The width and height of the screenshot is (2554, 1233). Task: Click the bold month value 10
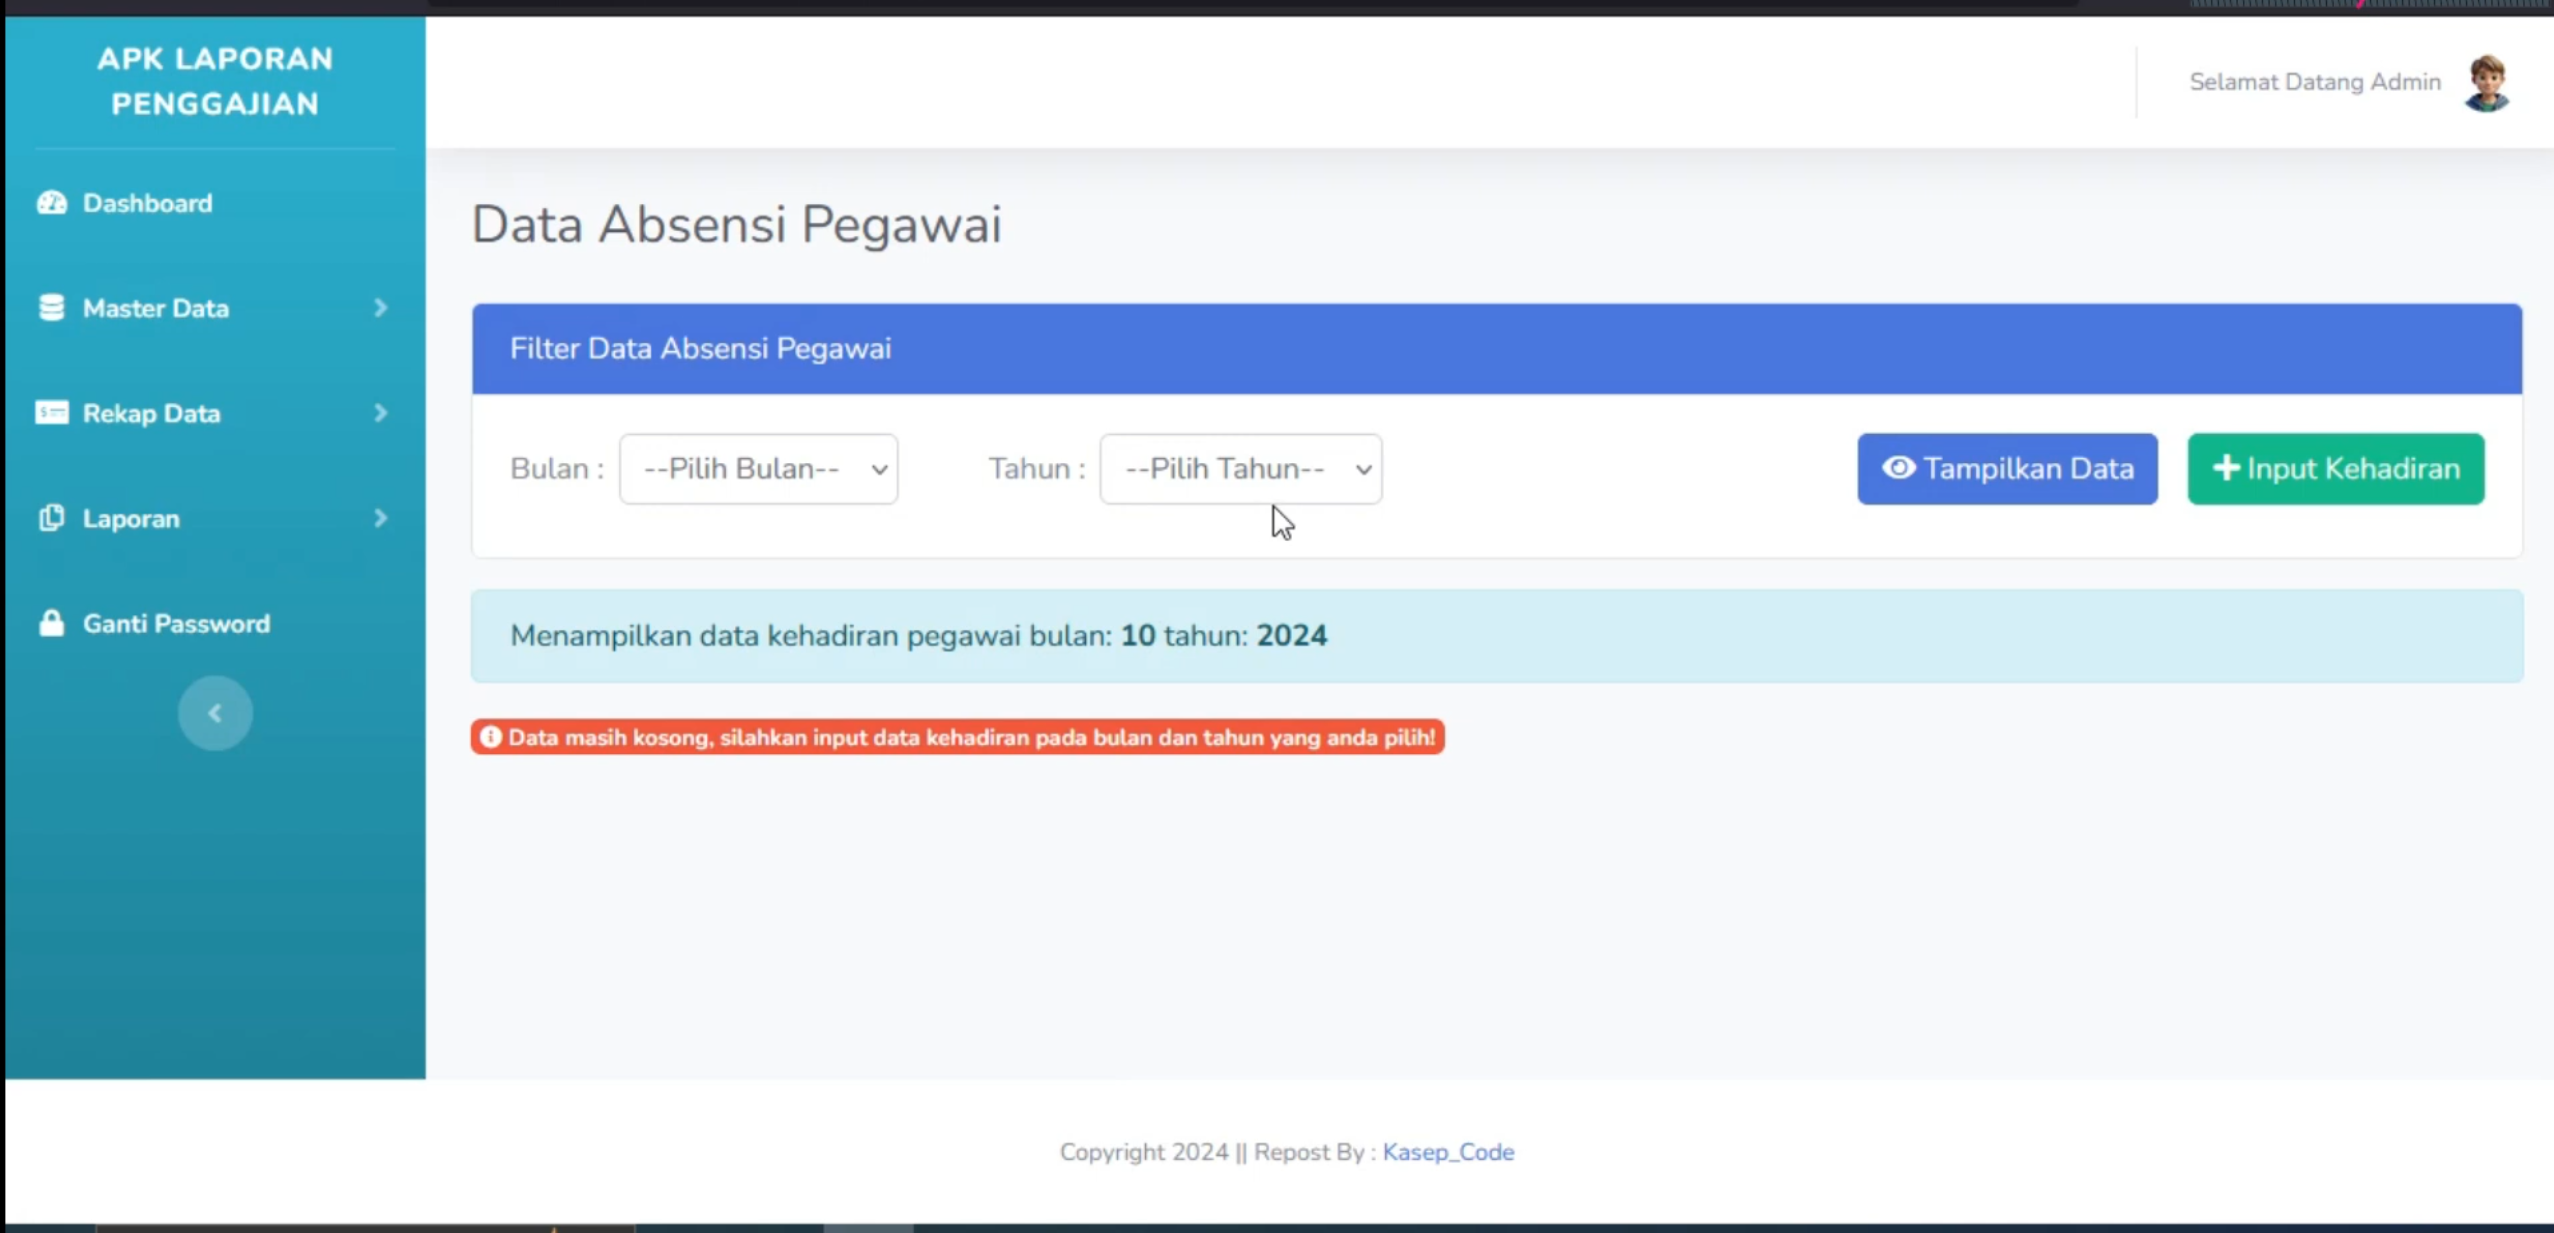point(1138,636)
